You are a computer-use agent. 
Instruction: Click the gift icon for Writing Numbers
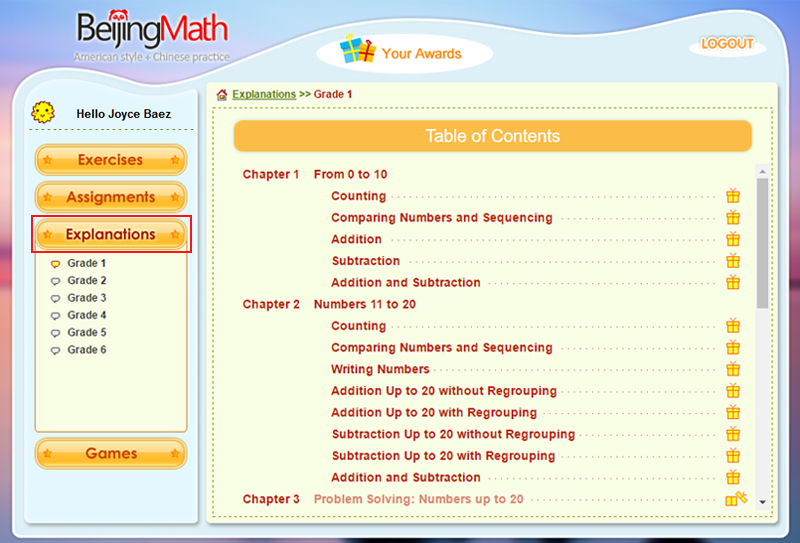tap(733, 369)
